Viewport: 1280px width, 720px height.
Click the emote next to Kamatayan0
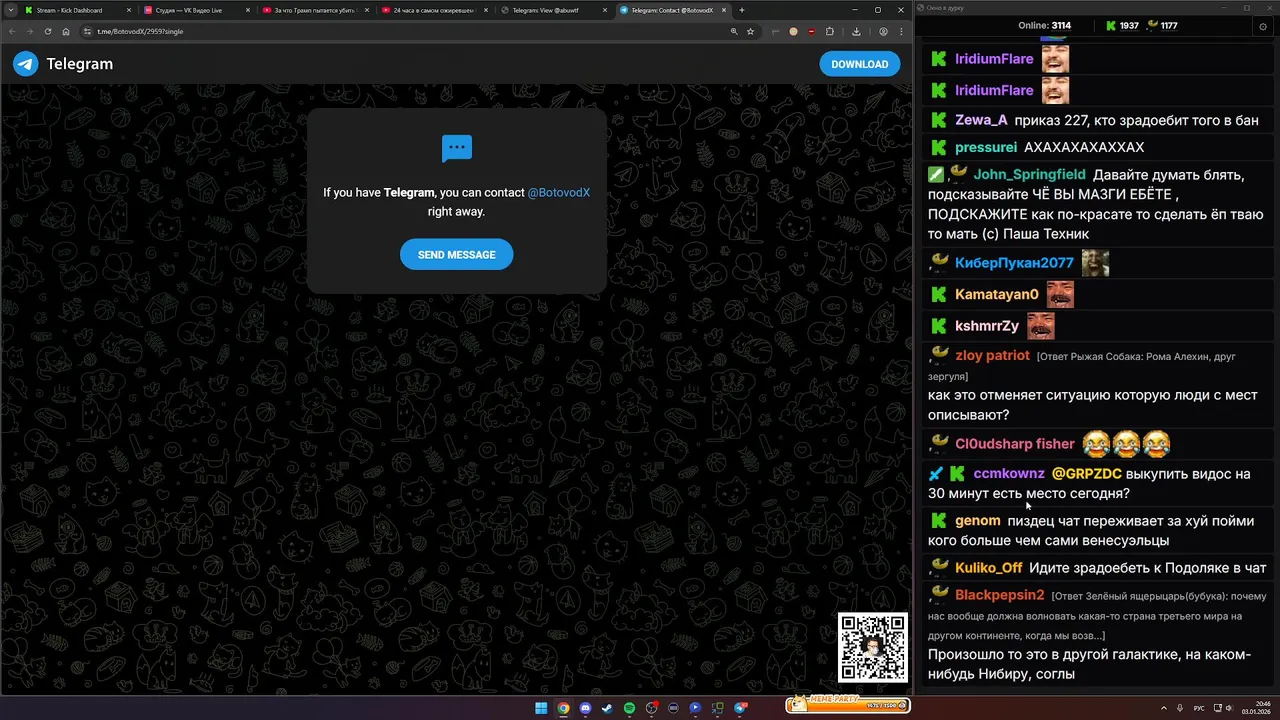[x=1060, y=294]
